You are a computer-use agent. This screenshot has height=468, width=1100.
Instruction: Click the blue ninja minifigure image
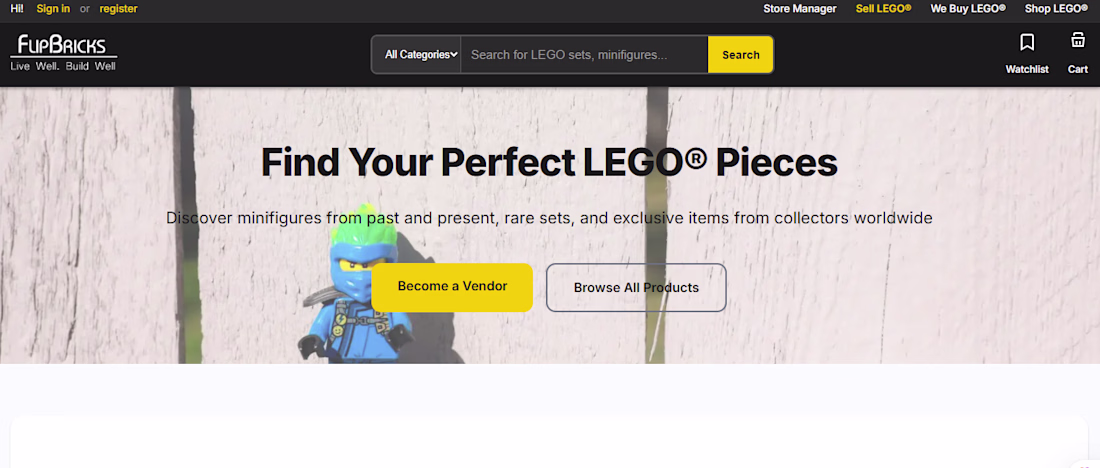(358, 284)
